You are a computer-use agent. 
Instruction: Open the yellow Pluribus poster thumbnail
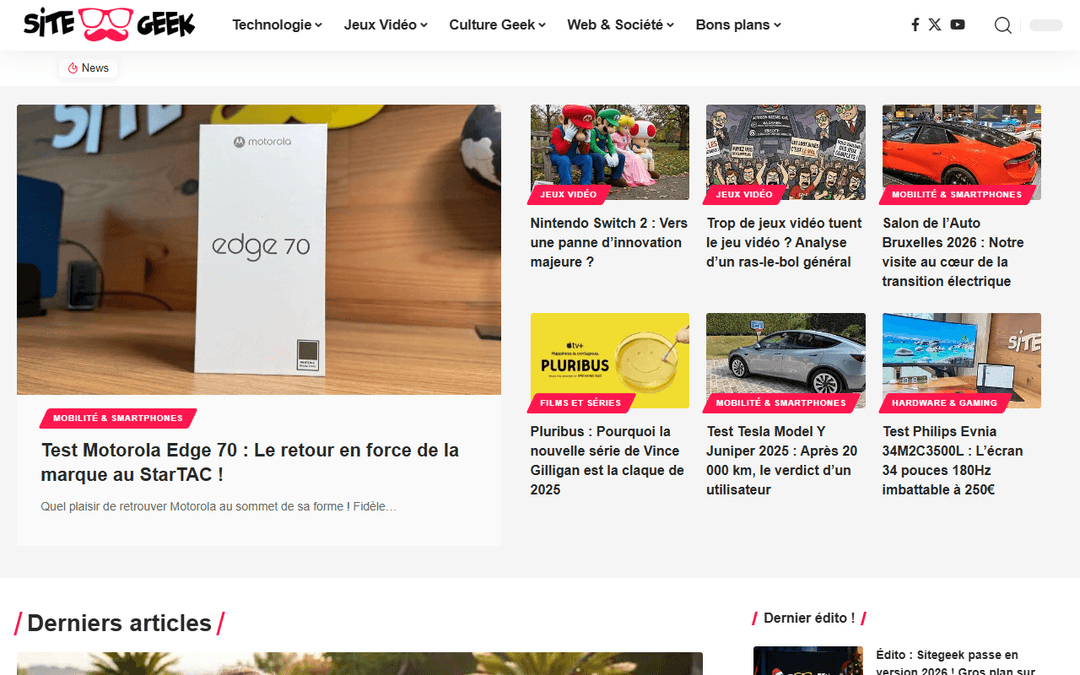point(610,360)
